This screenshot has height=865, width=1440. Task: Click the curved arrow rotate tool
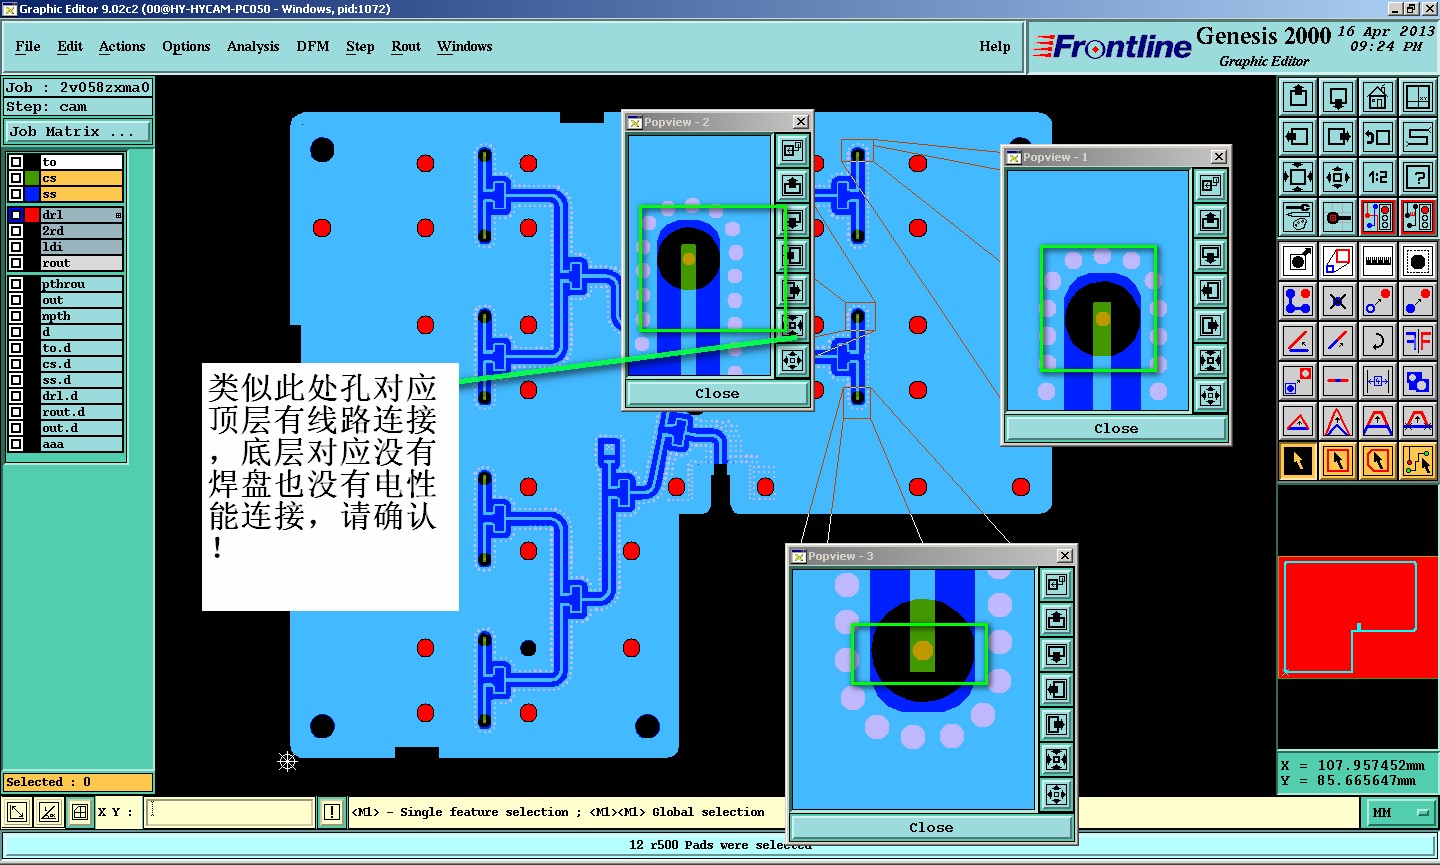[1378, 341]
